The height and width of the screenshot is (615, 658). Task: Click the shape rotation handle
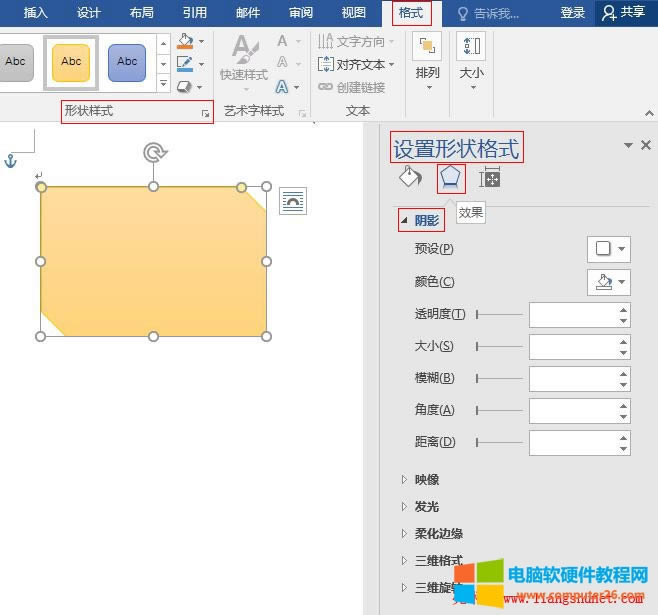tap(153, 152)
